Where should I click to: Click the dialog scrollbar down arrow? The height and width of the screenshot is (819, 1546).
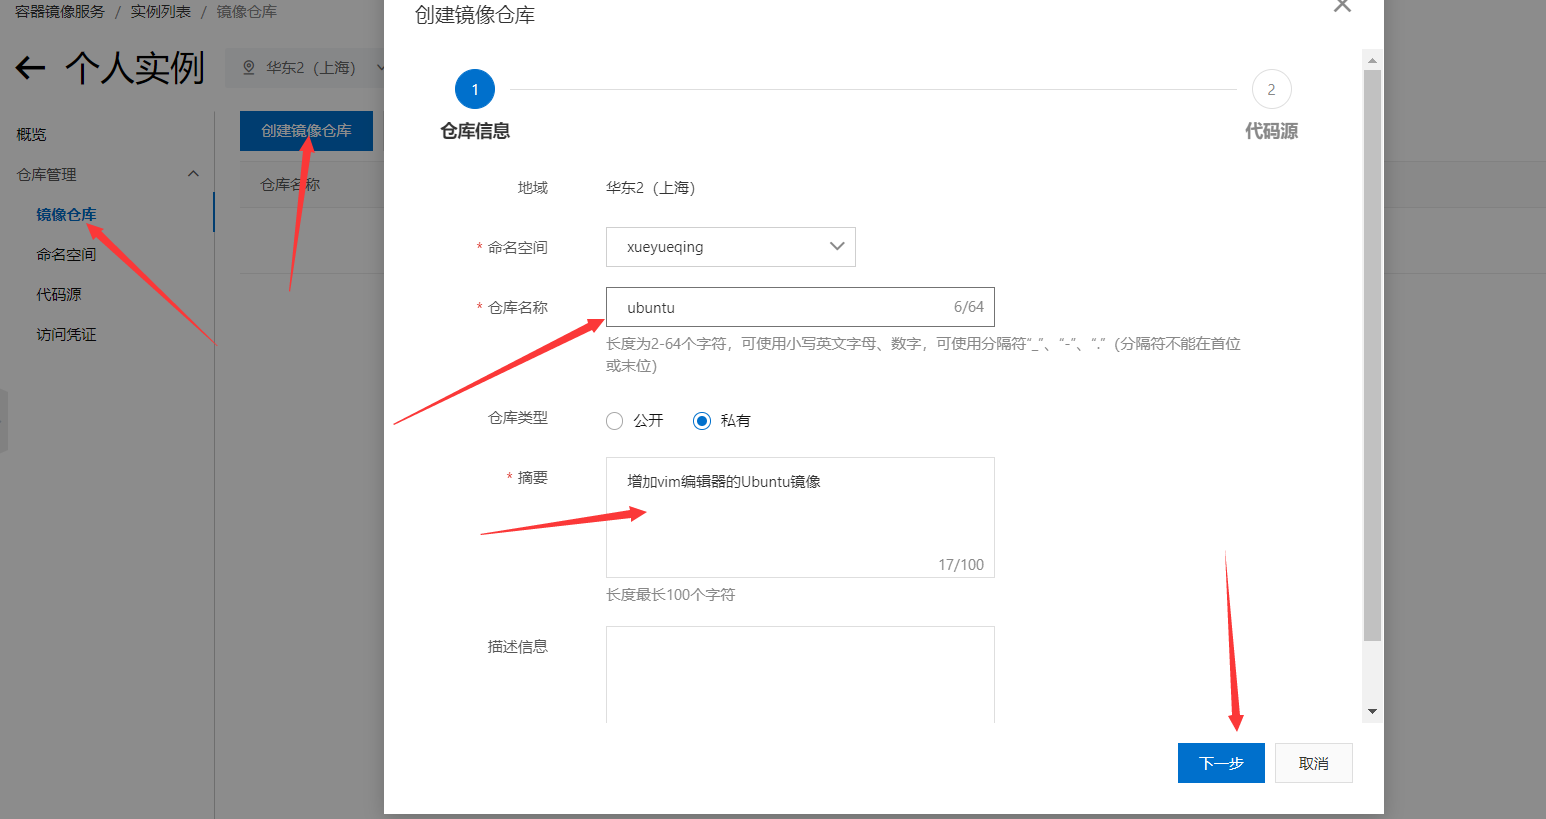tap(1372, 711)
